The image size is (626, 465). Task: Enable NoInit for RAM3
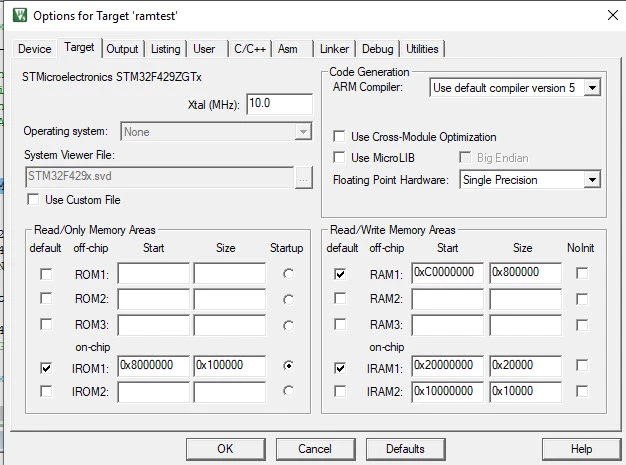click(582, 325)
